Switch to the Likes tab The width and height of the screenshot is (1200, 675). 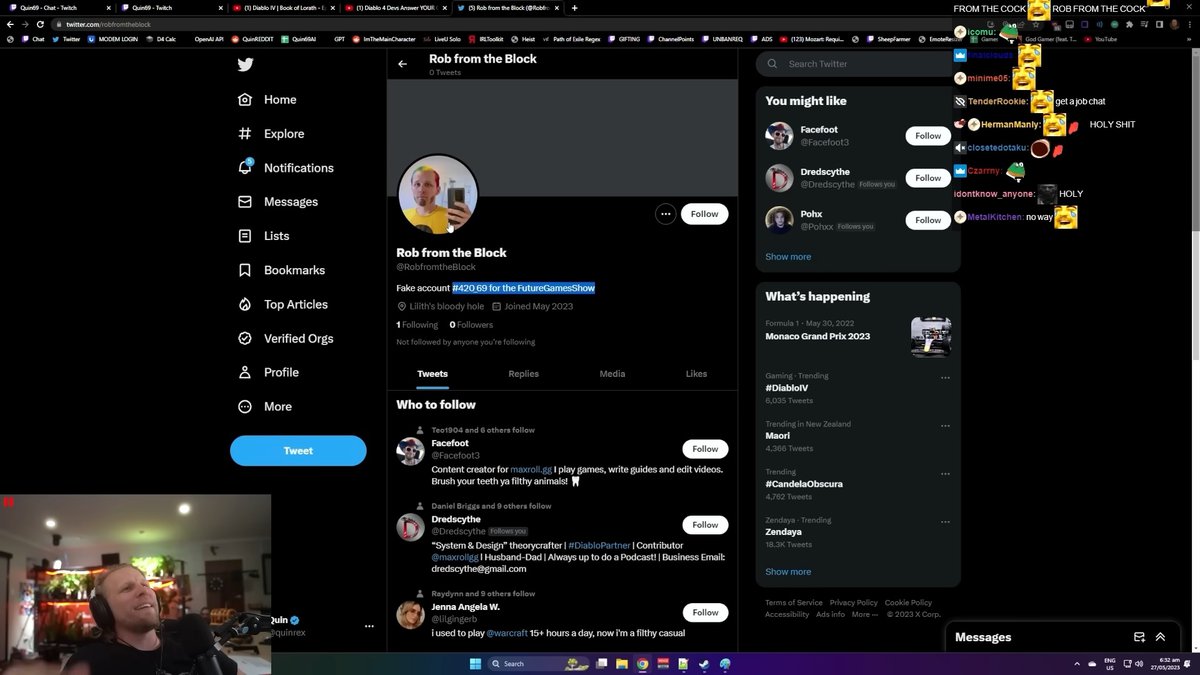click(x=696, y=374)
